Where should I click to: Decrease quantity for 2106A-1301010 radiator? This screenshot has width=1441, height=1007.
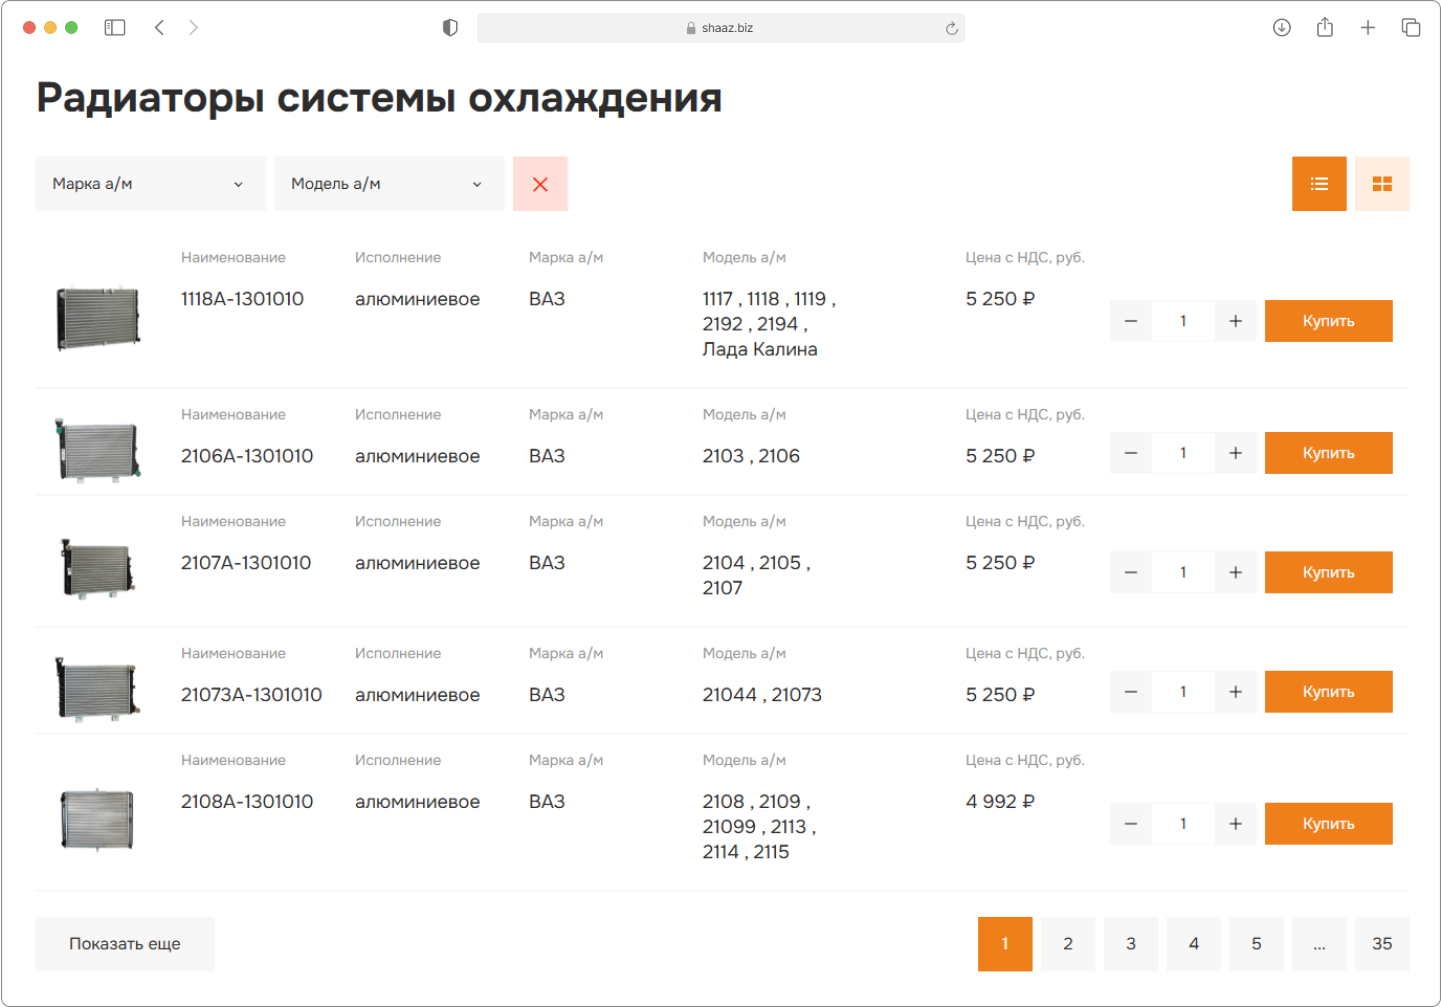(1130, 453)
